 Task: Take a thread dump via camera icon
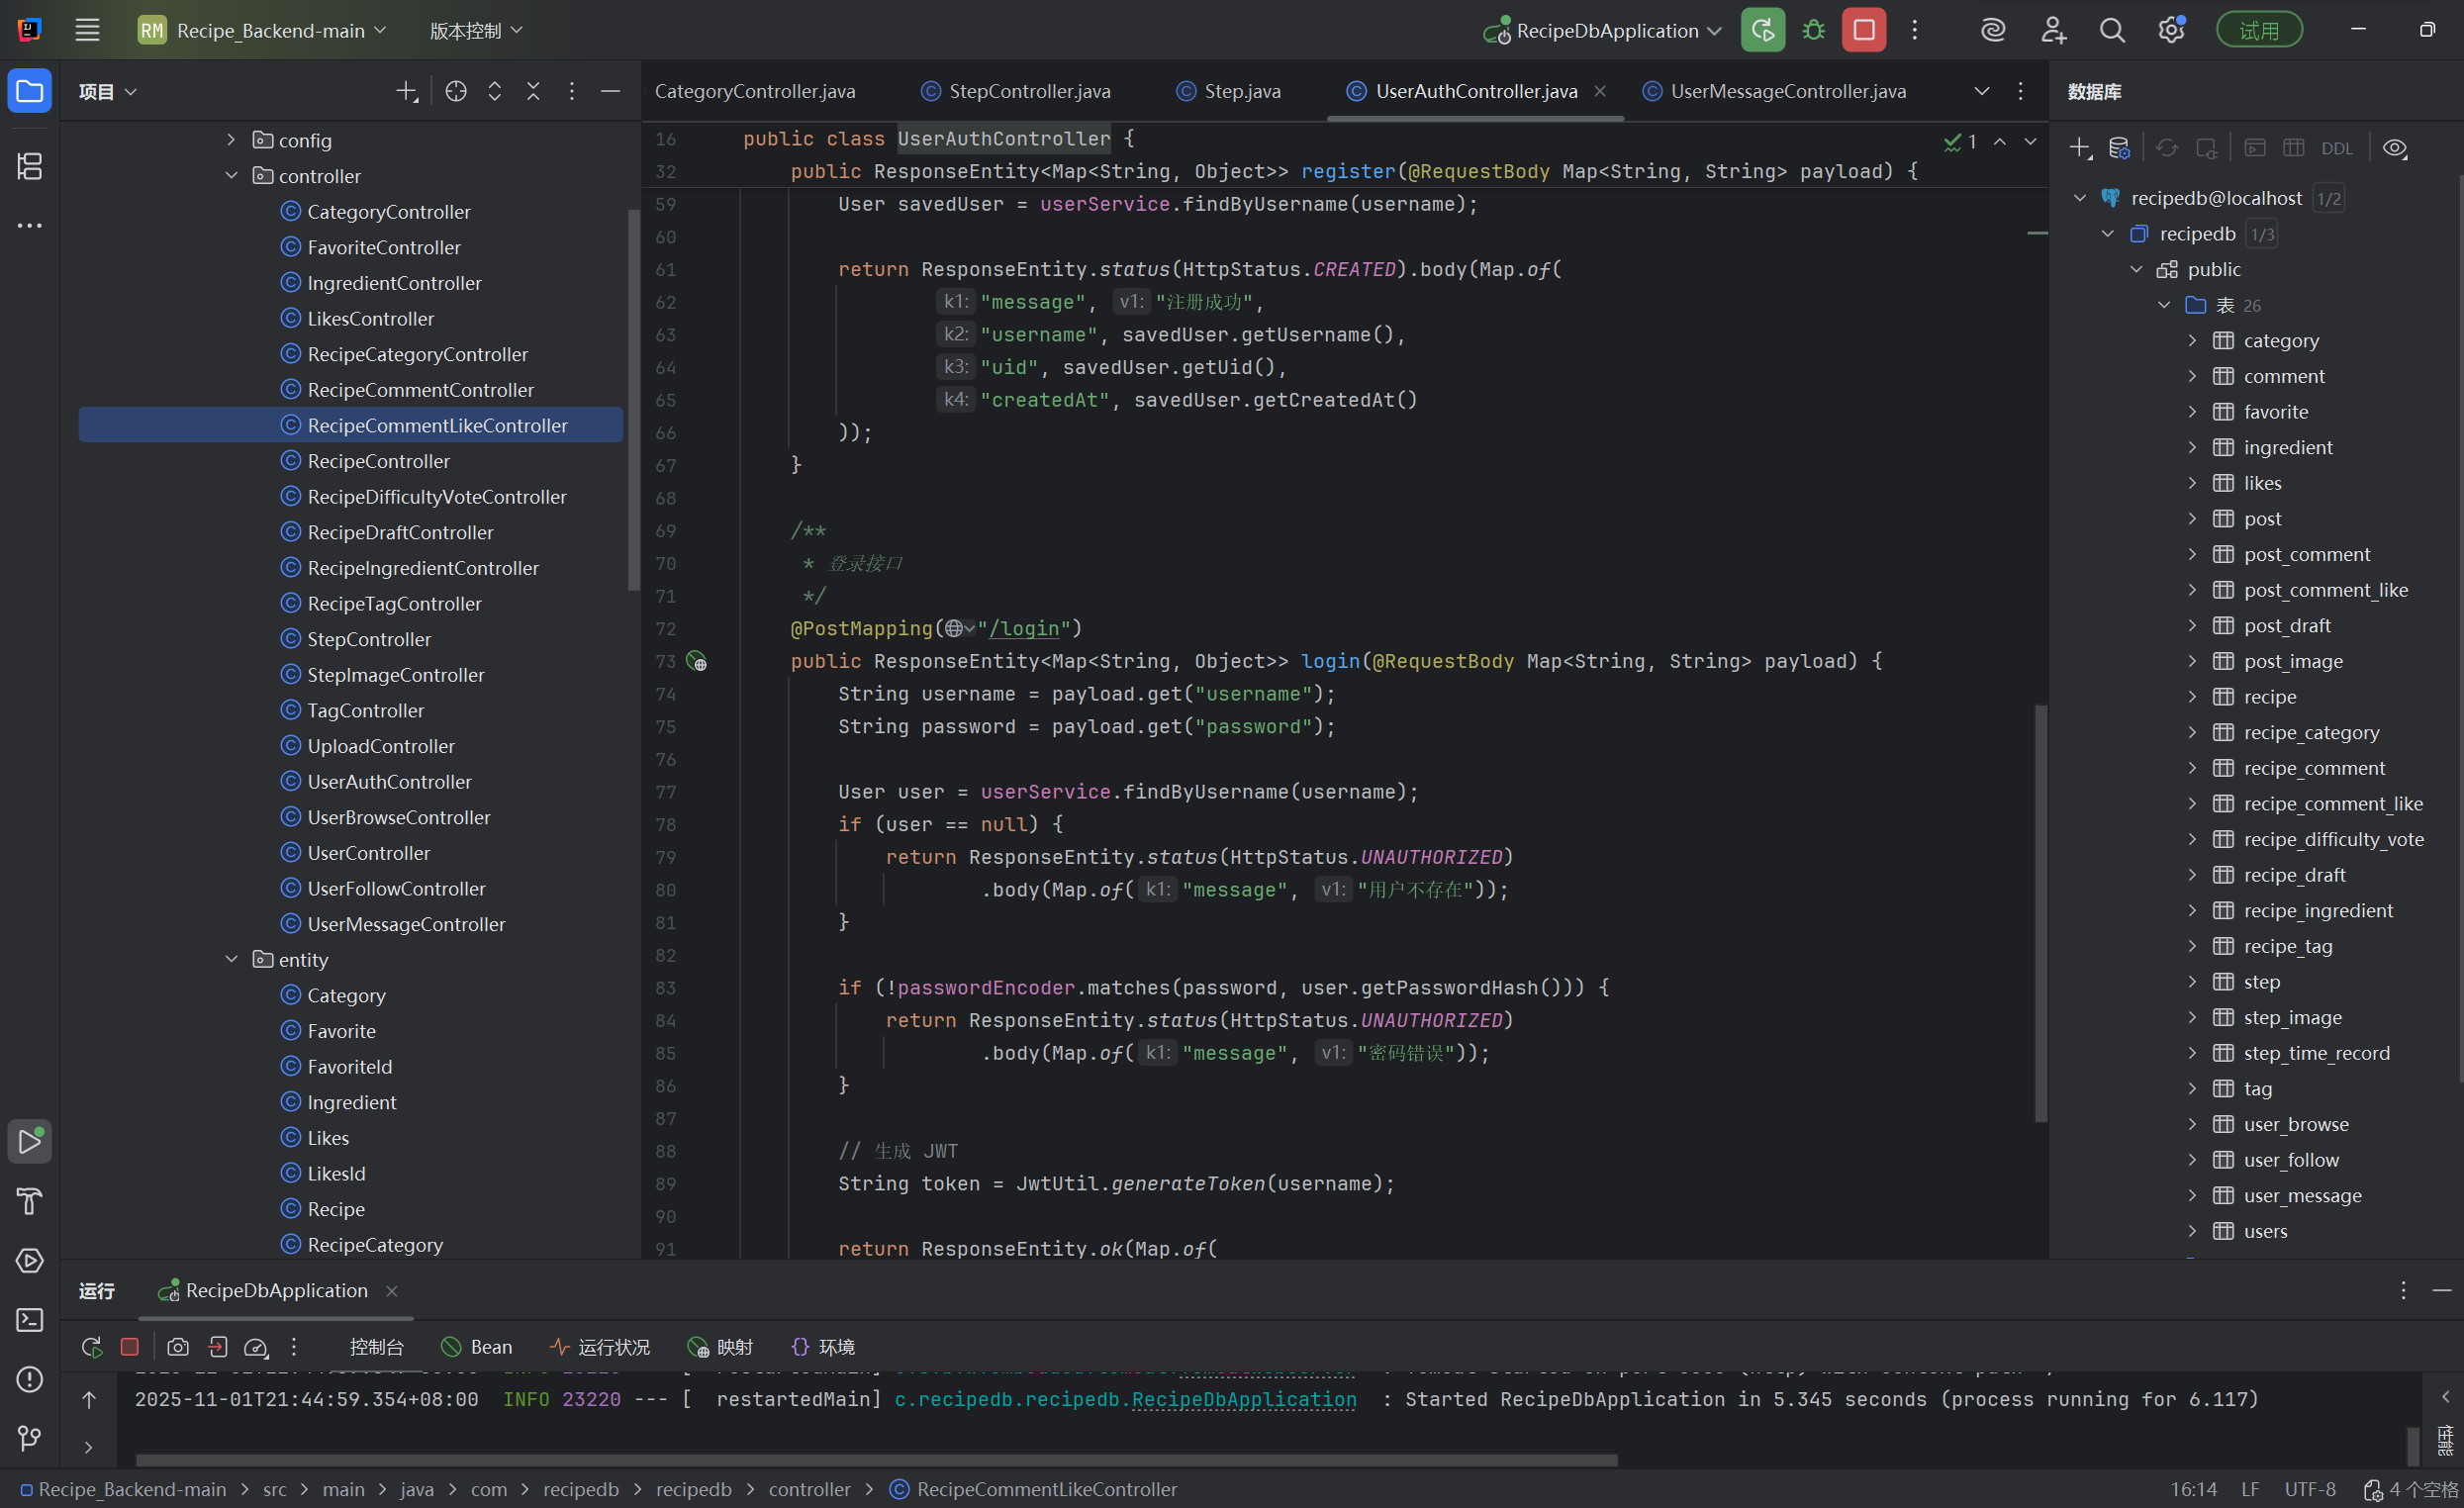178,1347
